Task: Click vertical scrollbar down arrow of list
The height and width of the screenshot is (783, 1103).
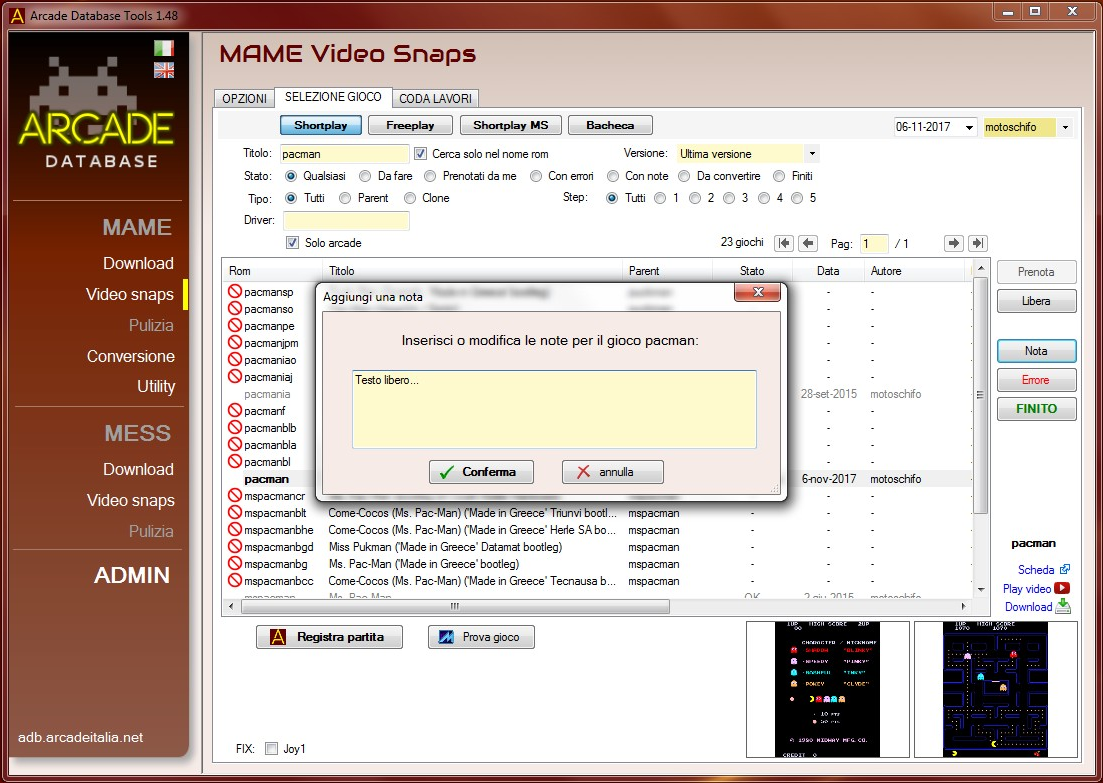Action: click(981, 590)
